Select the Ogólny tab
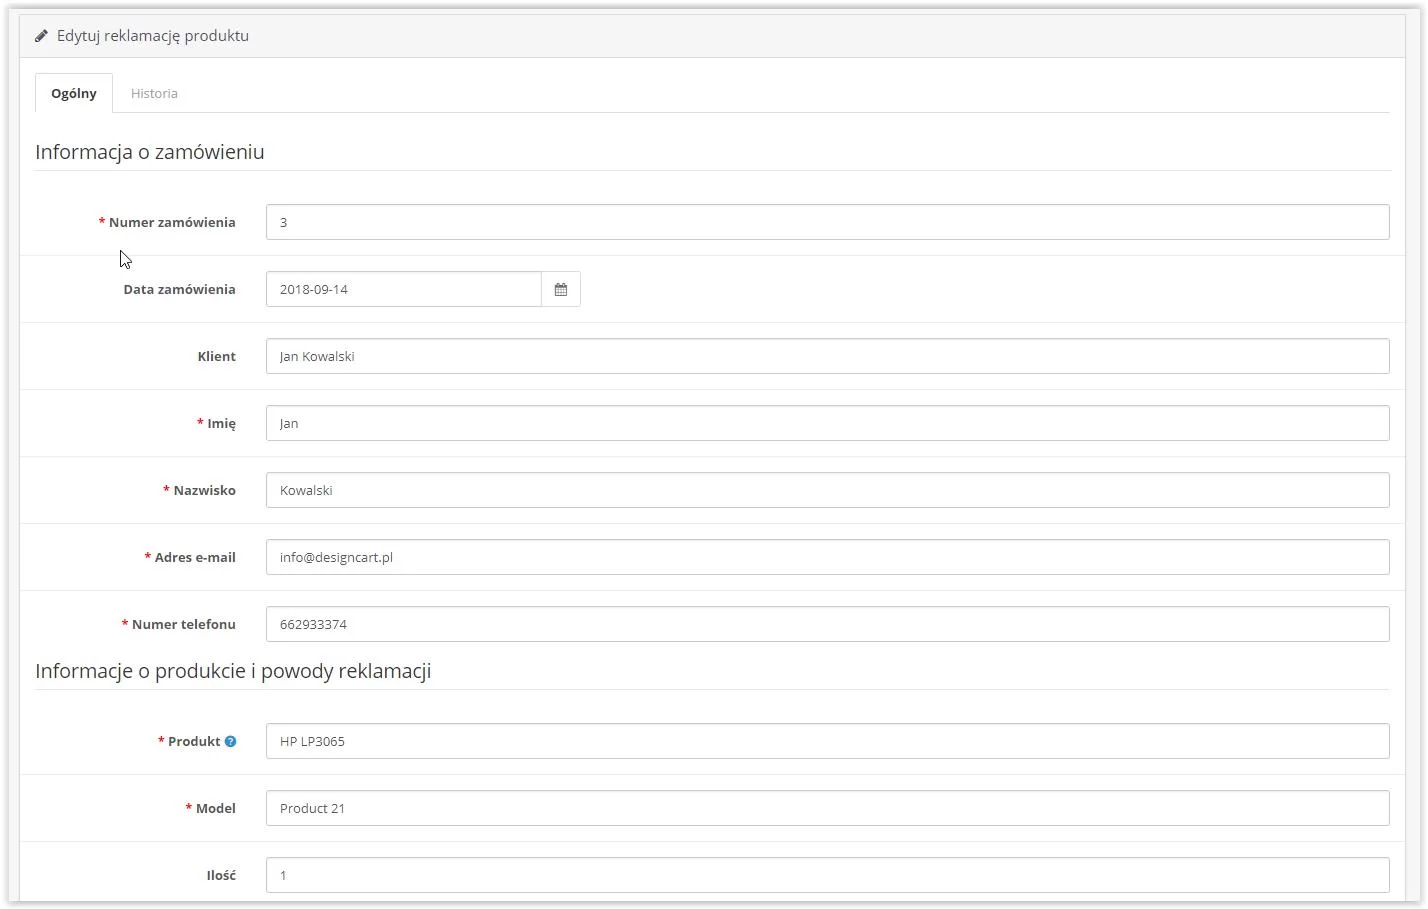 click(74, 93)
